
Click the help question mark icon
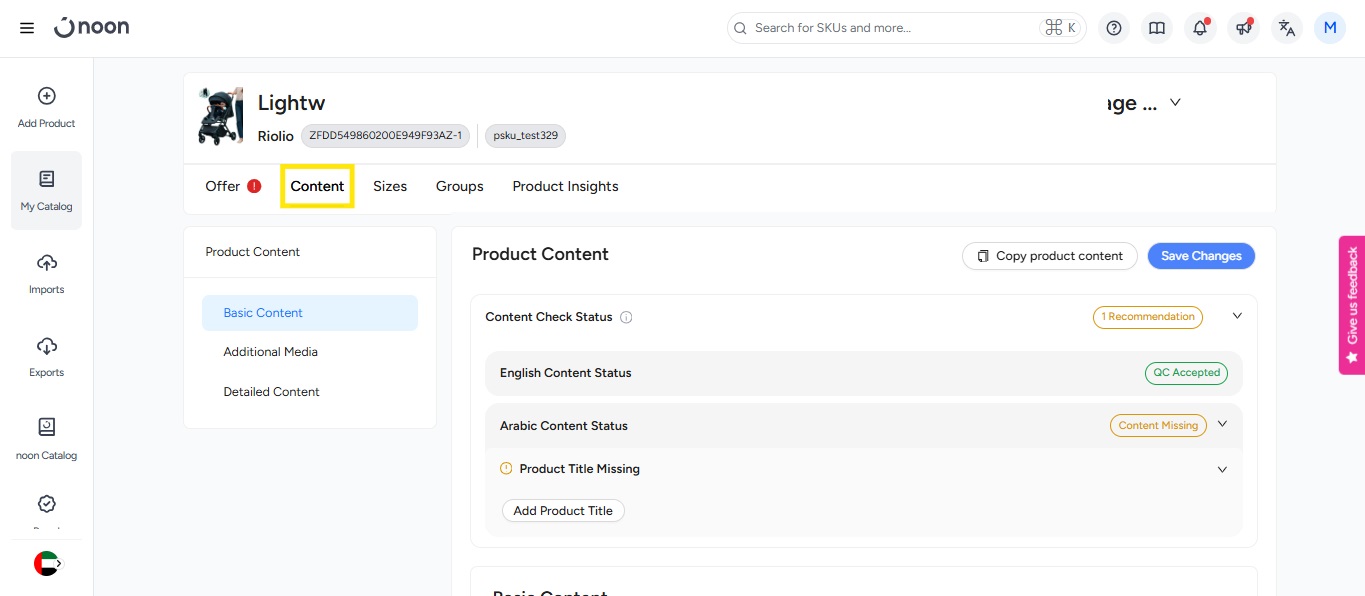coord(1114,28)
